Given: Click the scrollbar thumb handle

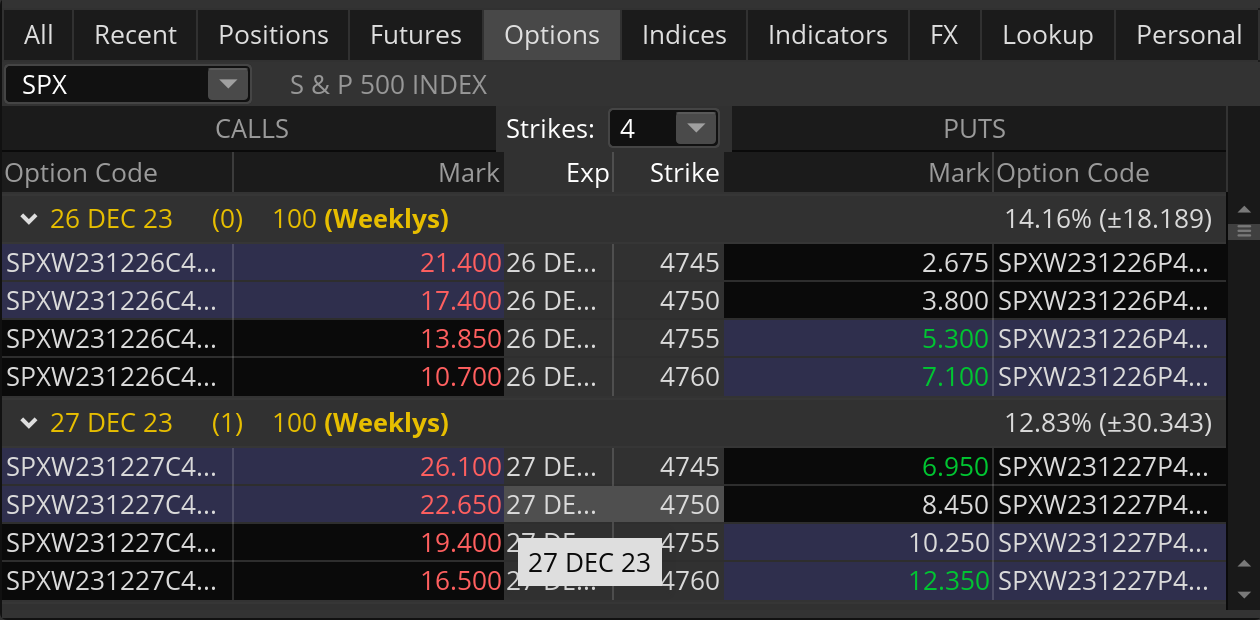Looking at the screenshot, I should (x=1244, y=231).
